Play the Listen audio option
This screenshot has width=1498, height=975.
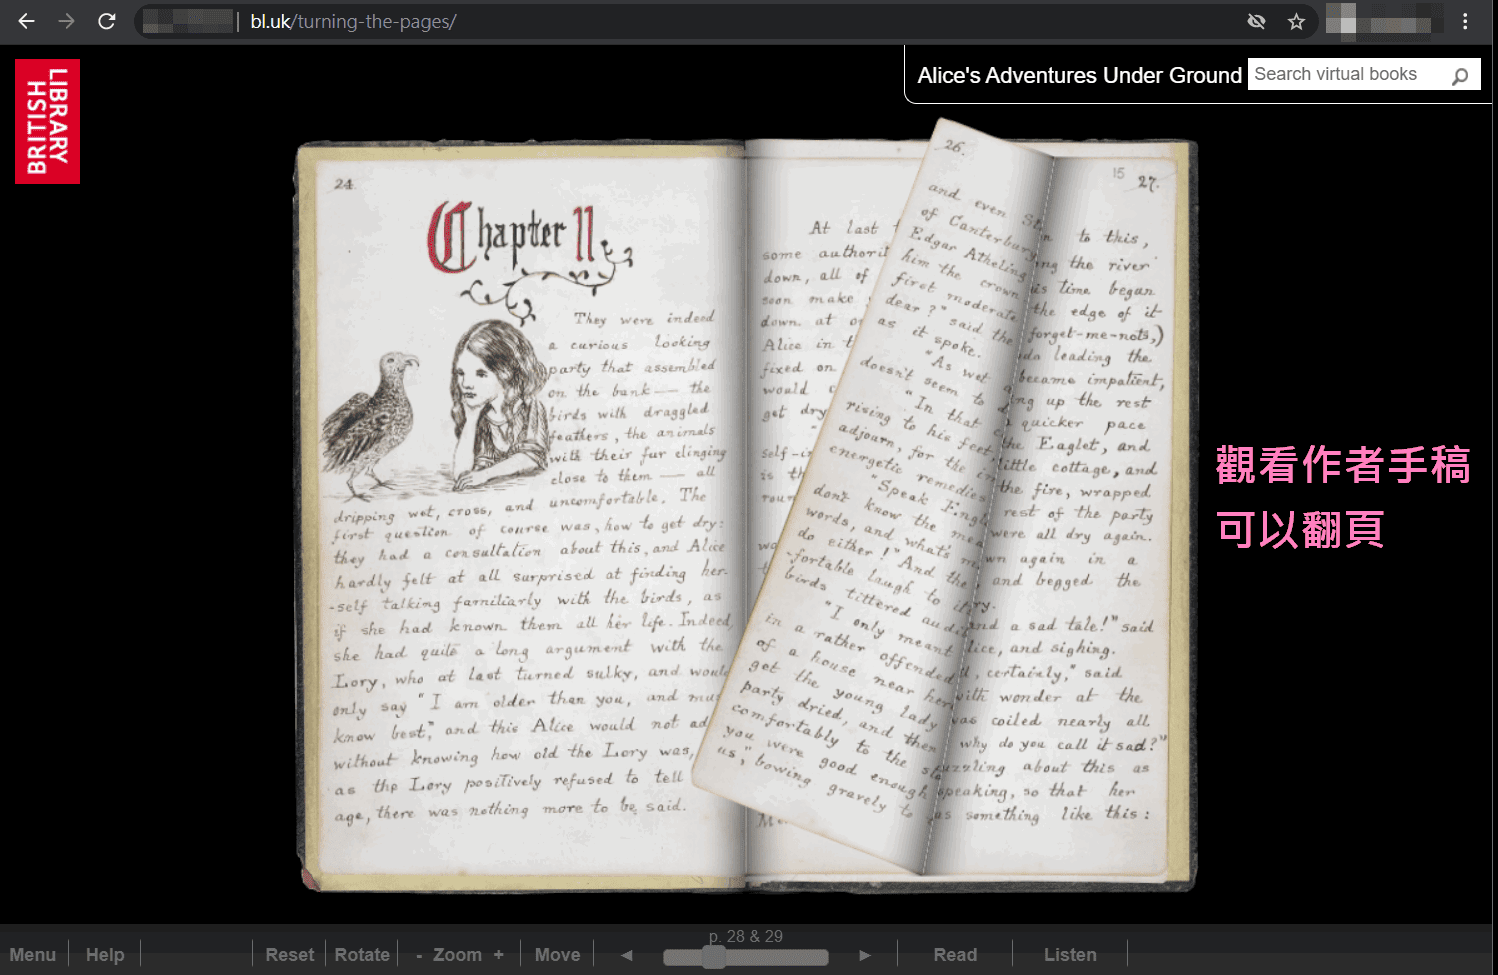click(x=1070, y=955)
